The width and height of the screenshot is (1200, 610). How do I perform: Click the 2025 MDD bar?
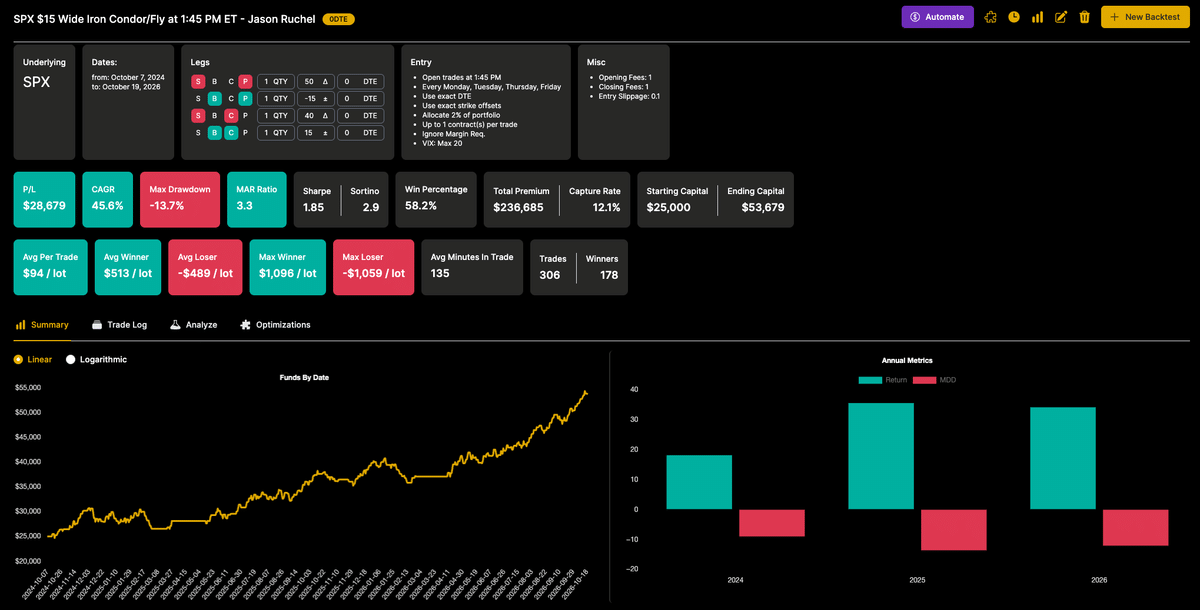tap(954, 530)
